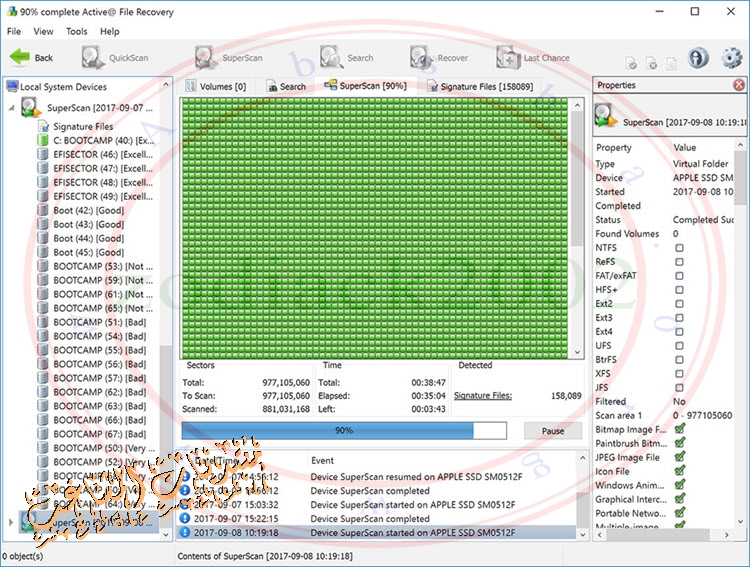Start SuperScan from the toolbar
The image size is (750, 567).
[229, 58]
